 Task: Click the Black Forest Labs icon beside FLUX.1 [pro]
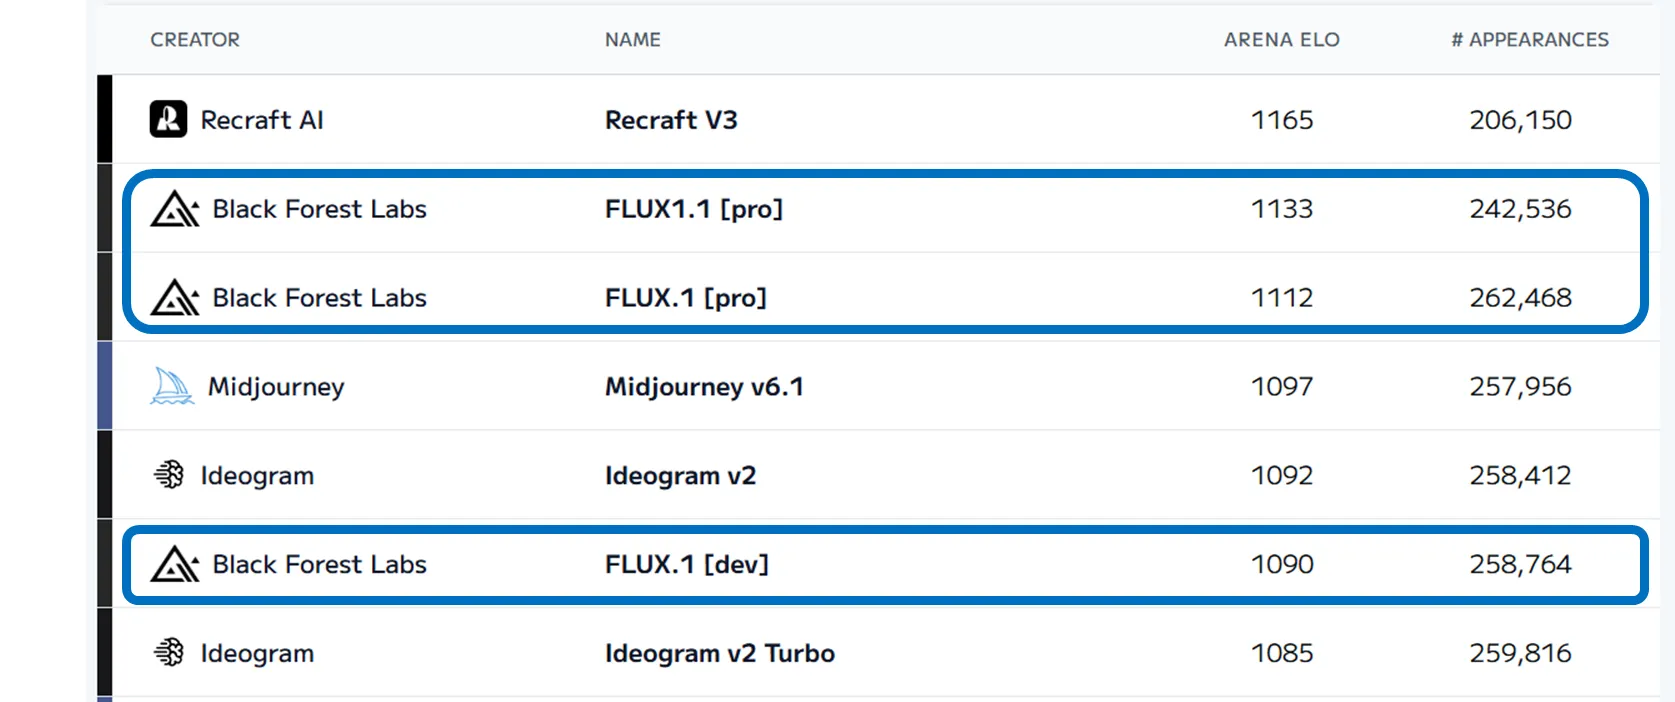174,297
